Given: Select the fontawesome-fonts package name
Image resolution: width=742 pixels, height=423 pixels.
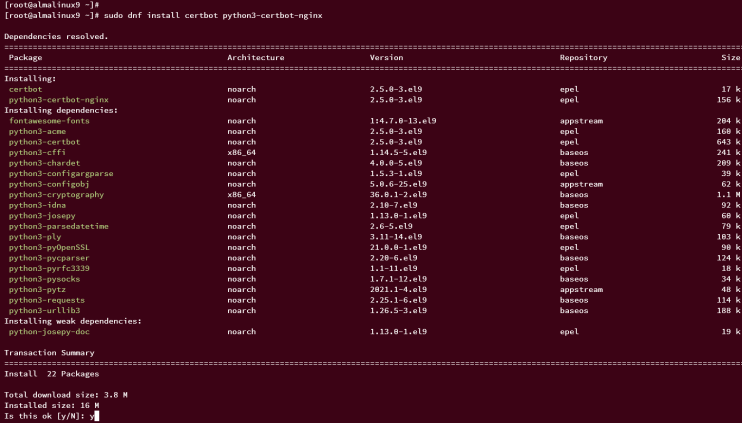Looking at the screenshot, I should coord(49,121).
